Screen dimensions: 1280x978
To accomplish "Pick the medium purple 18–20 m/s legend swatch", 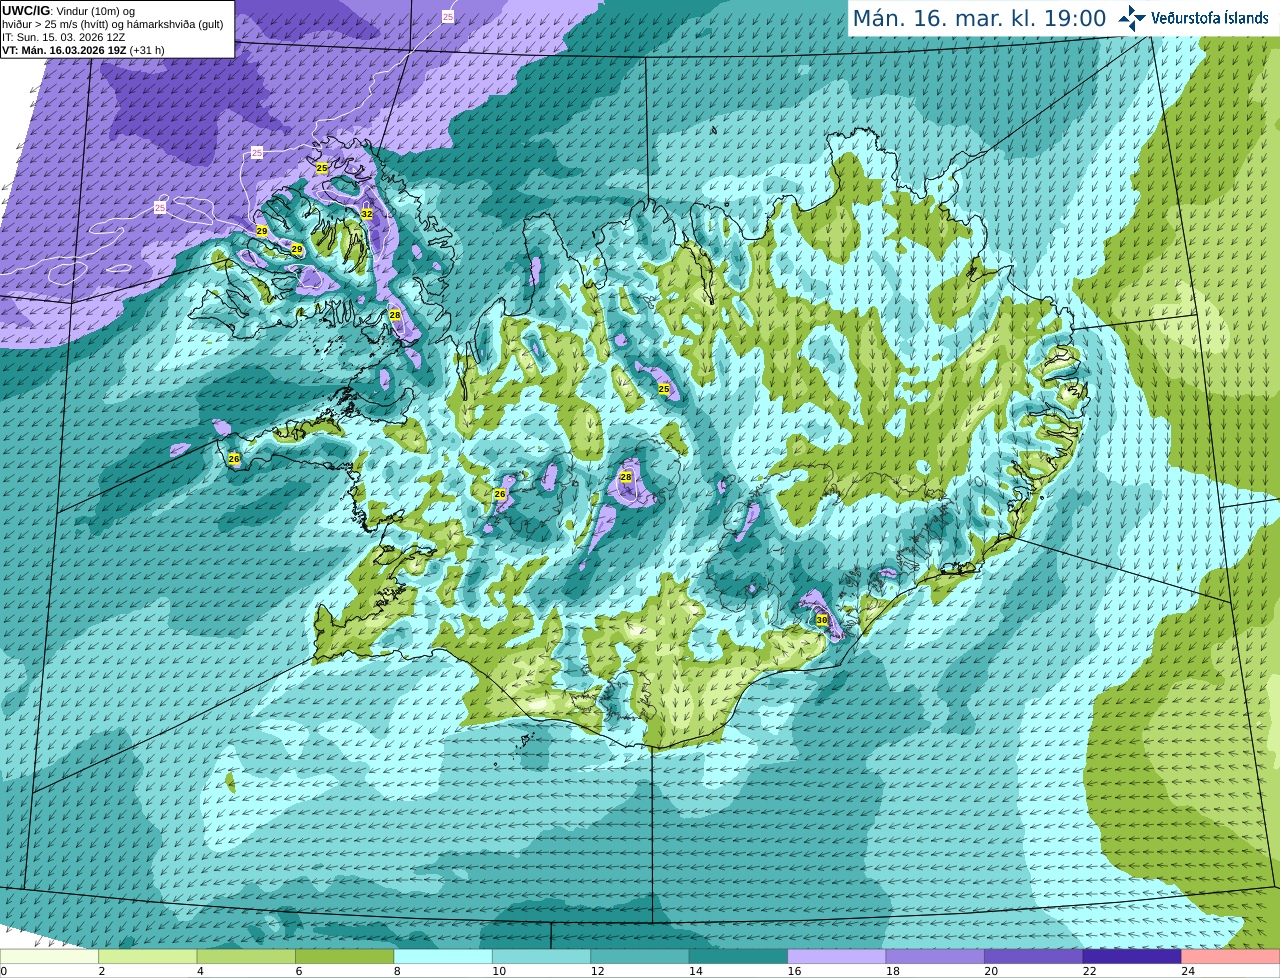I will (935, 956).
